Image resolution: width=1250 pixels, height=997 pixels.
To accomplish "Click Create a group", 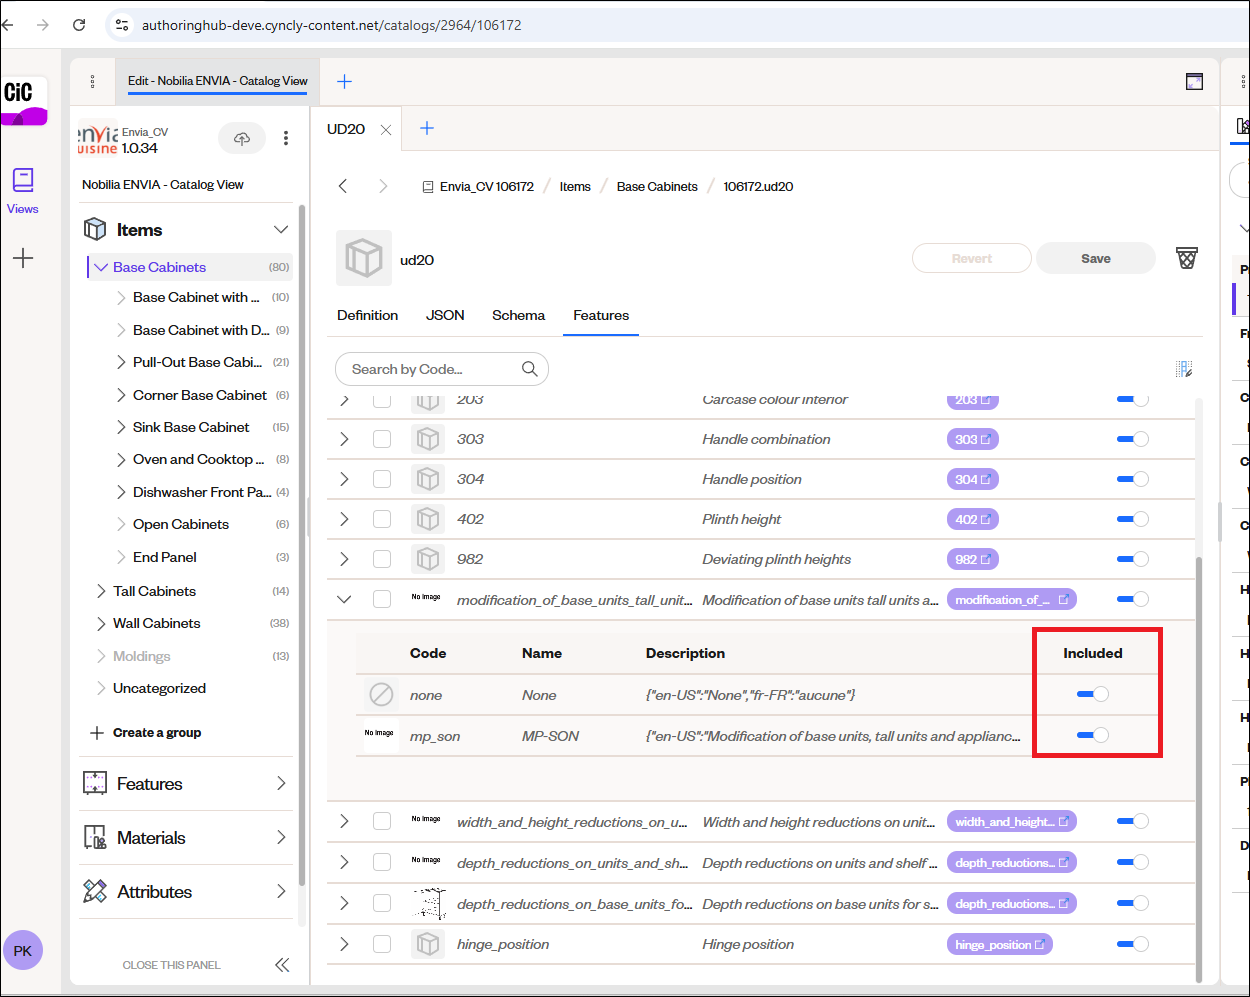I will click(146, 732).
